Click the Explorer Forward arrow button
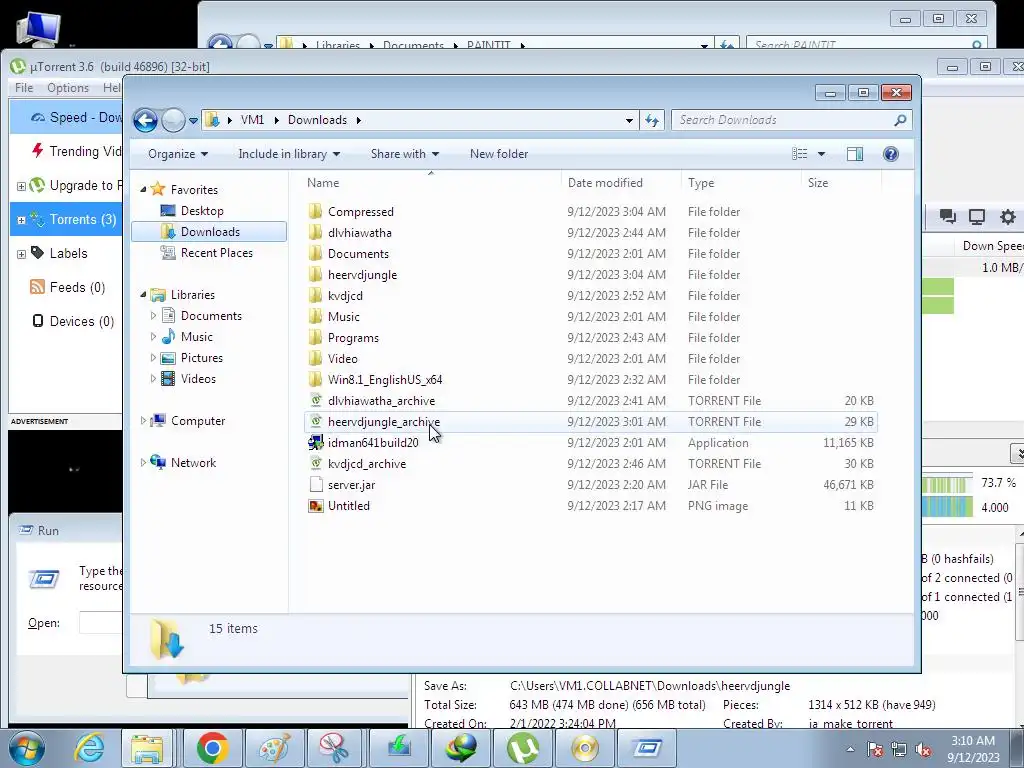 pos(173,120)
